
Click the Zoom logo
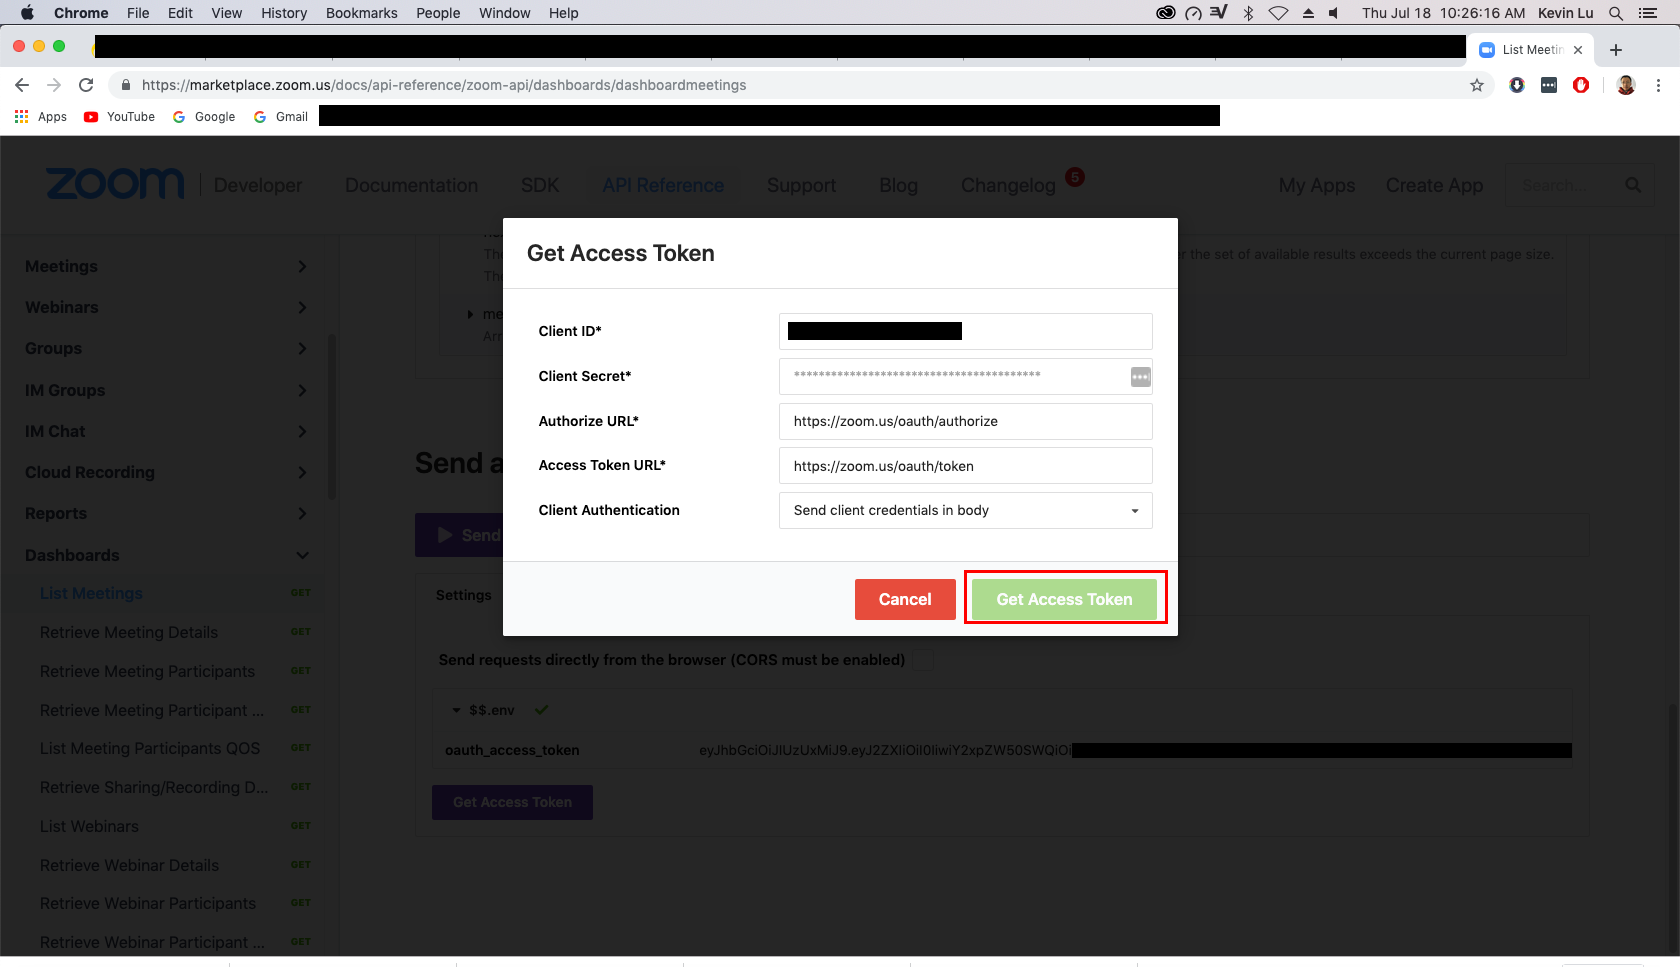coord(115,185)
